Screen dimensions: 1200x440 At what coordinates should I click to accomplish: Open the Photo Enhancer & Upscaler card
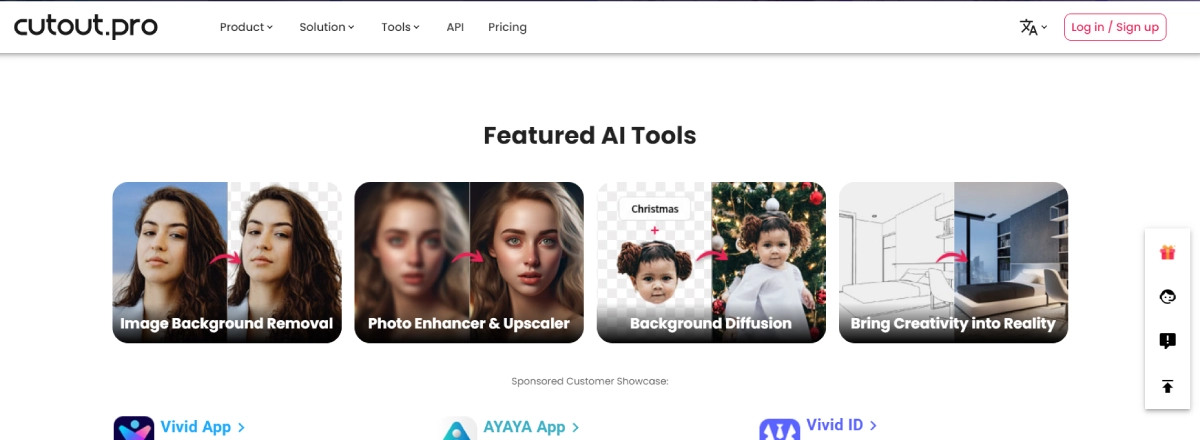469,262
